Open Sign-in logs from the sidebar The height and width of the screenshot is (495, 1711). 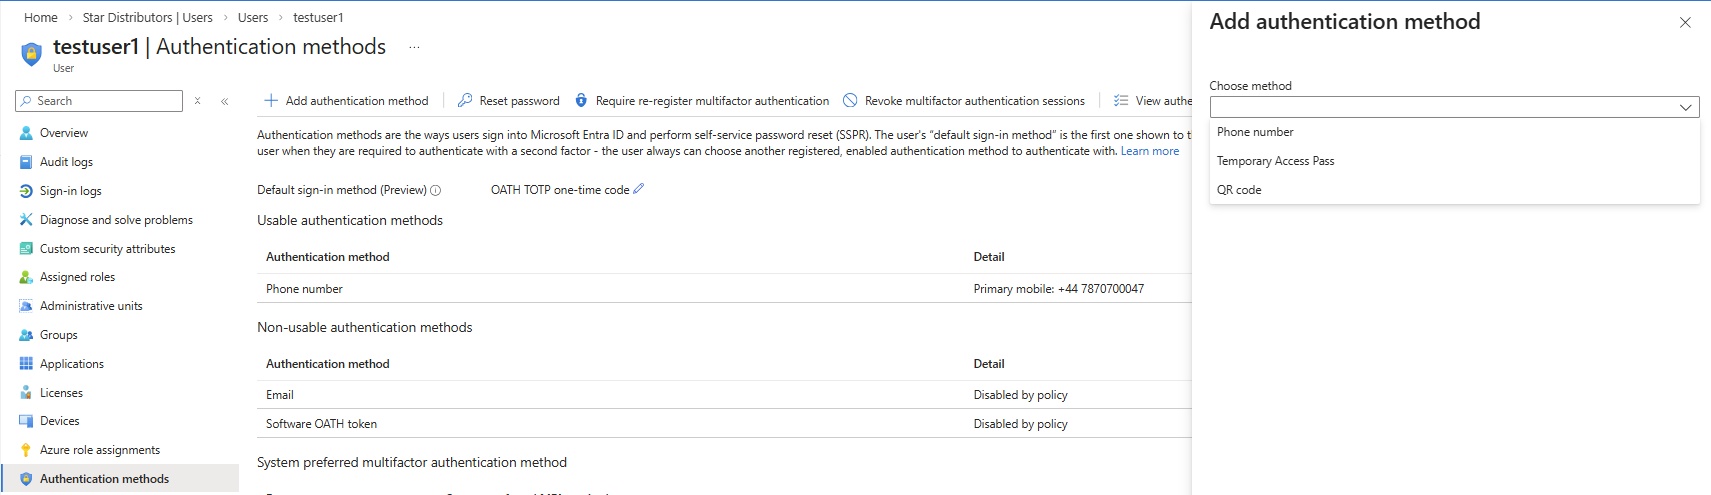pyautogui.click(x=70, y=191)
